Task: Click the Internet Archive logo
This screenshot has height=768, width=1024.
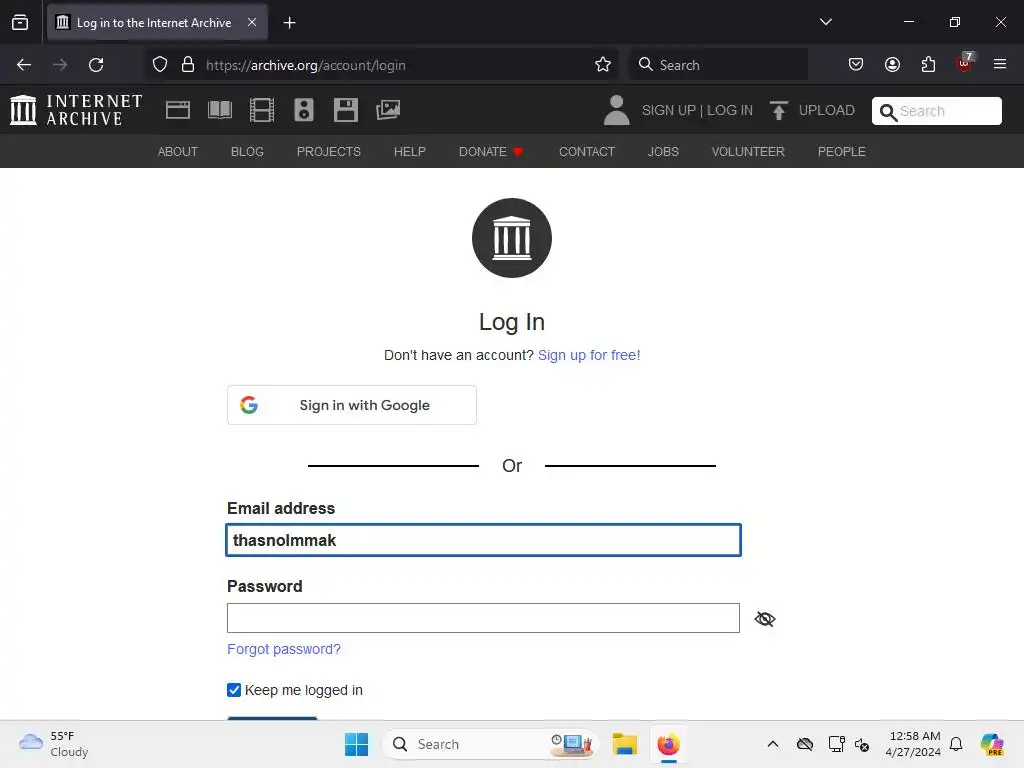Action: coord(76,110)
